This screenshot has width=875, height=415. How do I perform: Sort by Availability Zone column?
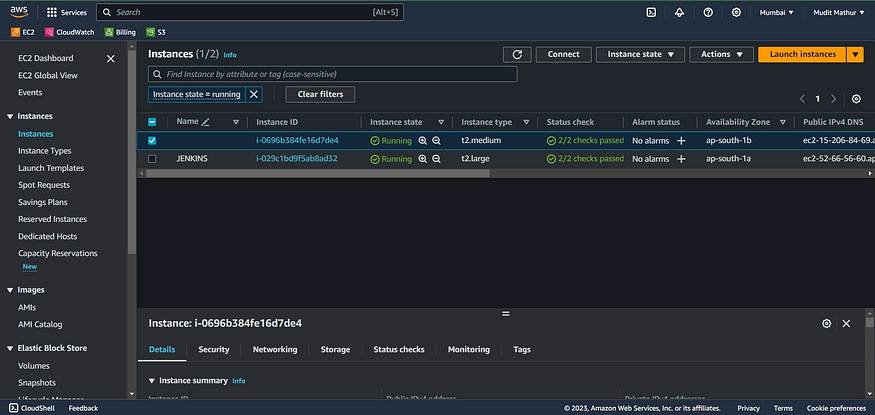[783, 122]
